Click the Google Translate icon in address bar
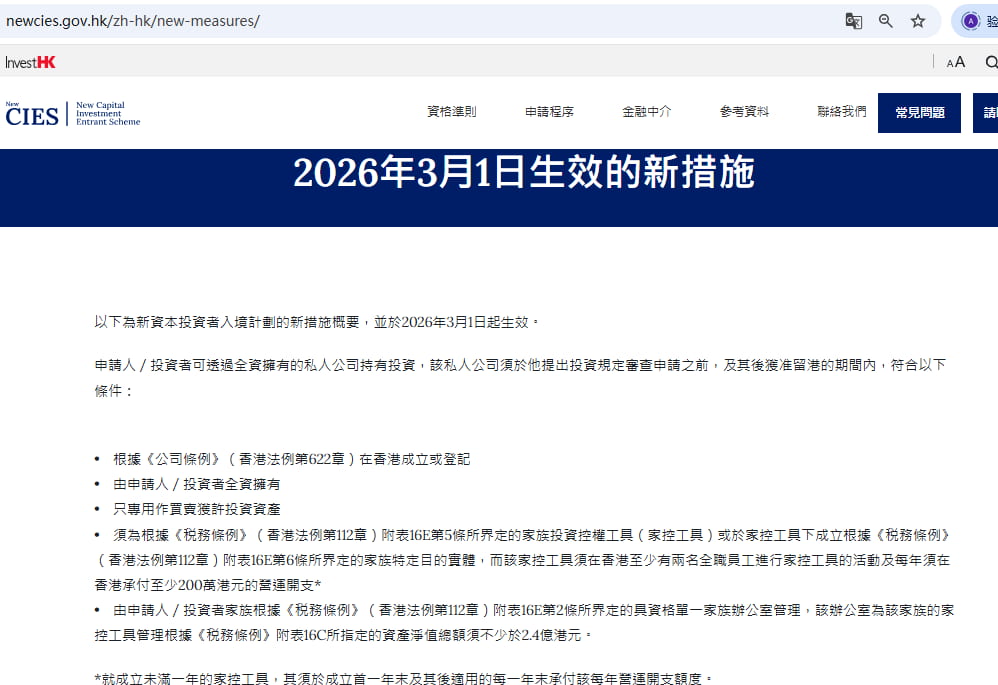This screenshot has width=998, height=685. click(x=853, y=21)
